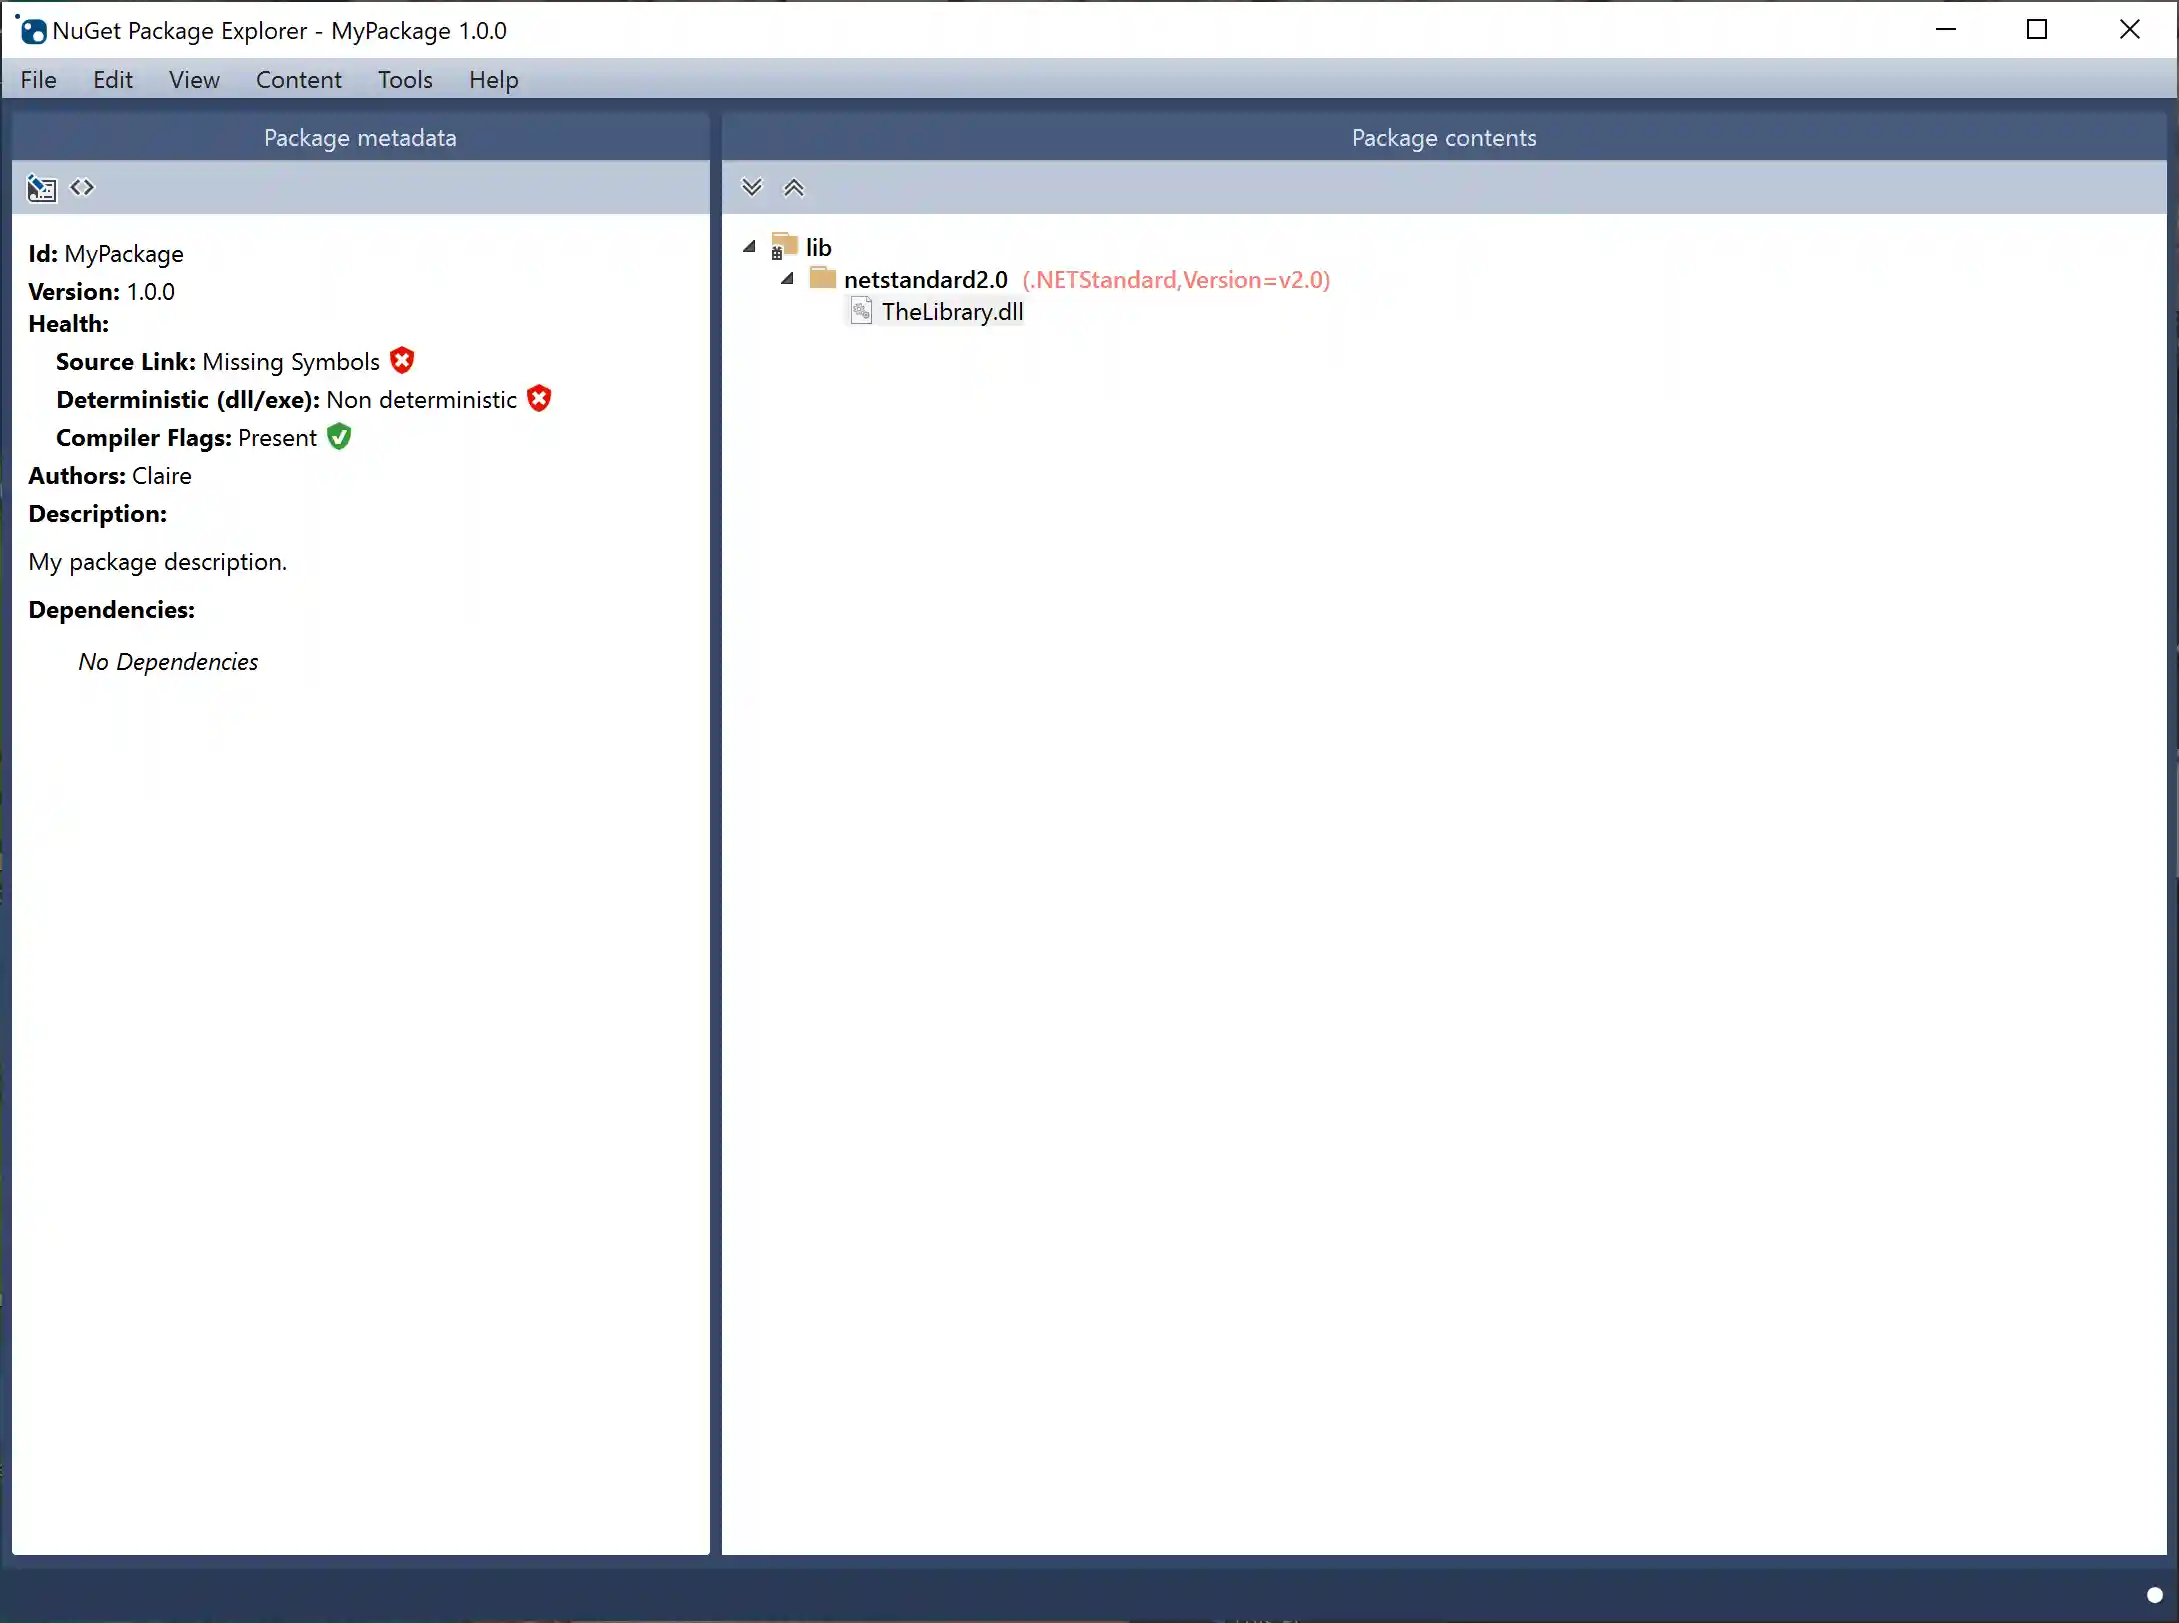Viewport: 2179px width, 1623px height.
Task: Expand all nodes using double-down chevron icon
Action: 752,187
